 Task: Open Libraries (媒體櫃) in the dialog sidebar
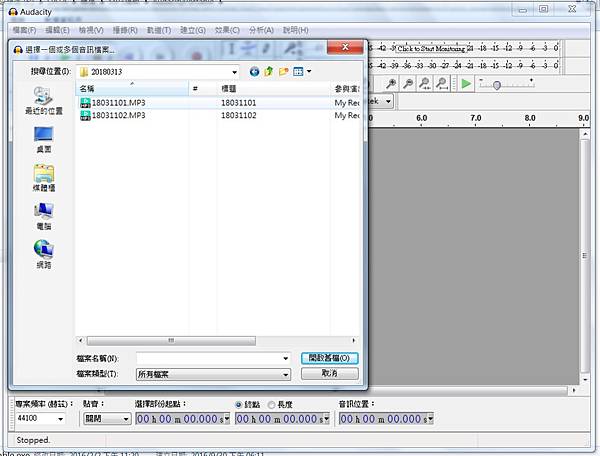pos(44,178)
